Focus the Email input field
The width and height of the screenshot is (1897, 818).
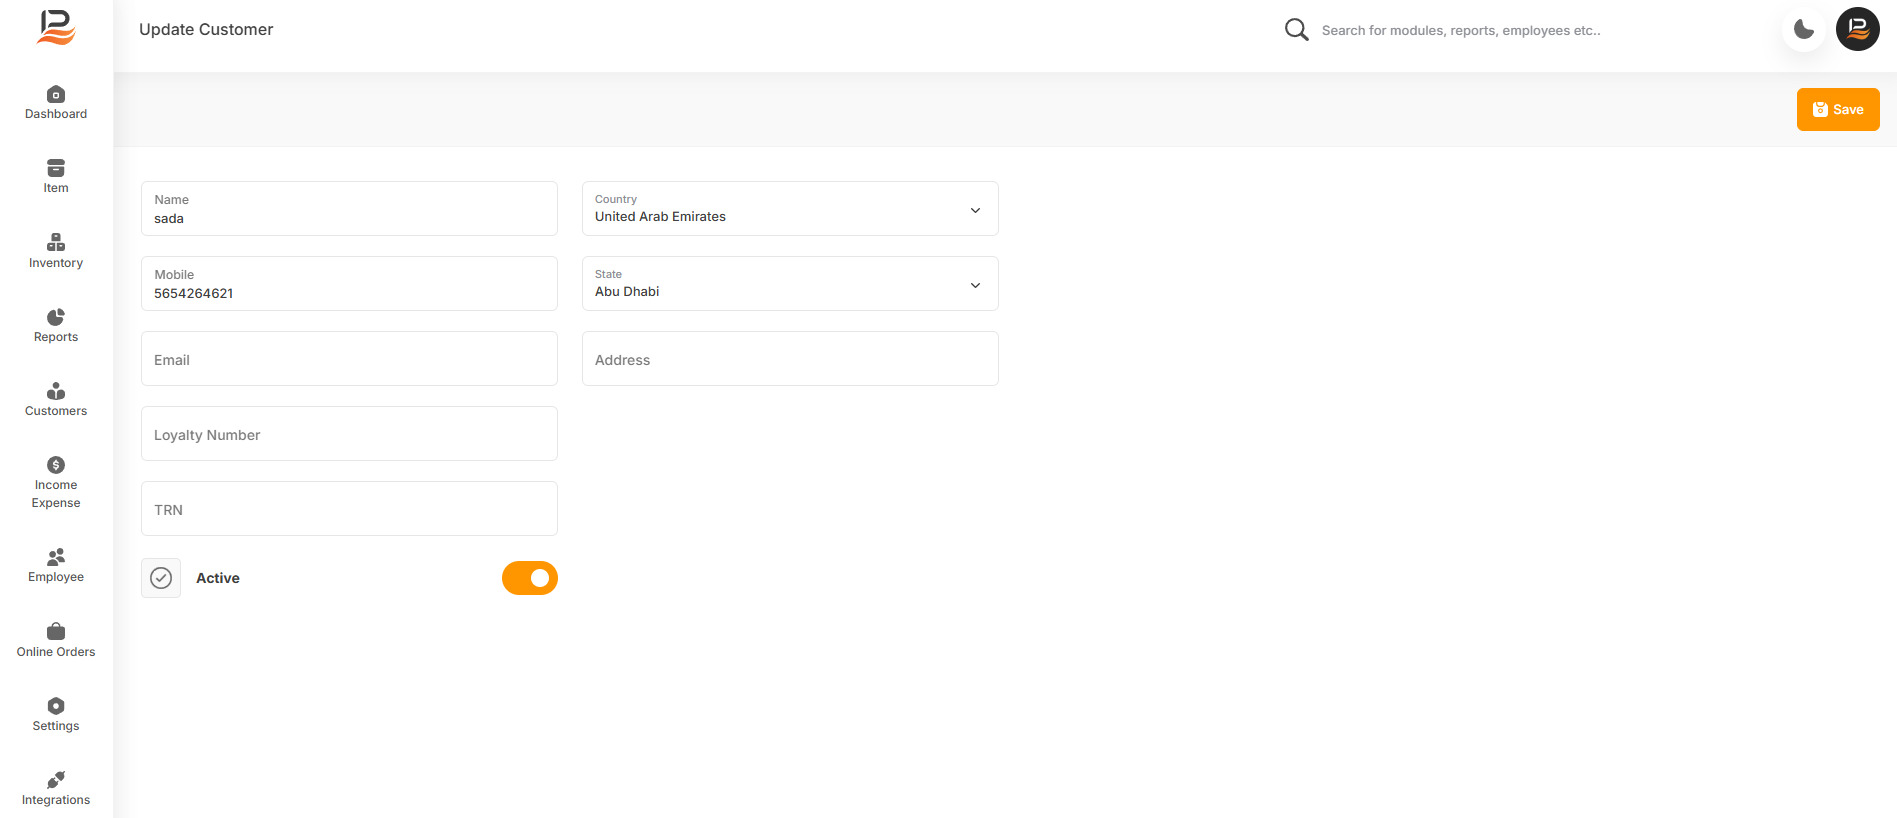[x=349, y=359]
